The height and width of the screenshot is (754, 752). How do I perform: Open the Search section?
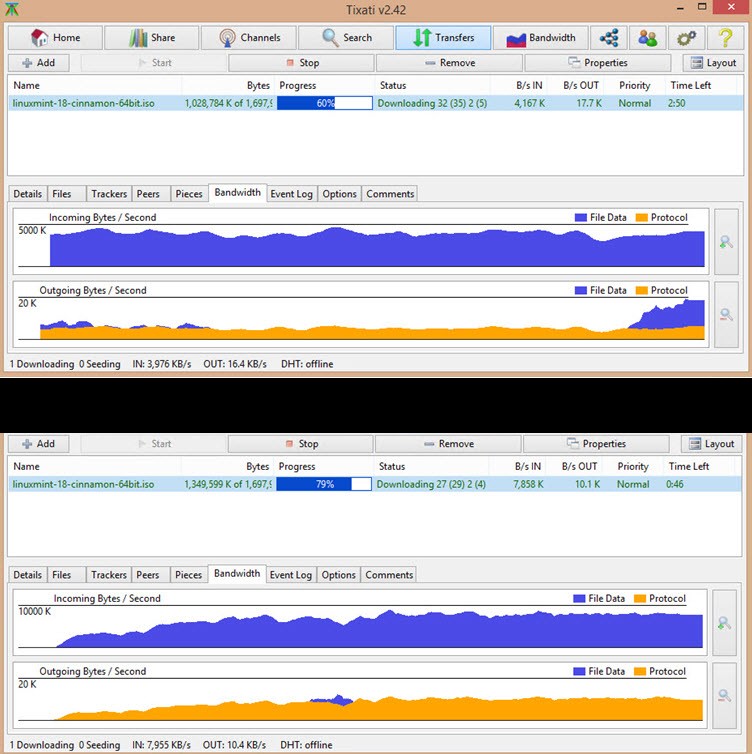346,38
